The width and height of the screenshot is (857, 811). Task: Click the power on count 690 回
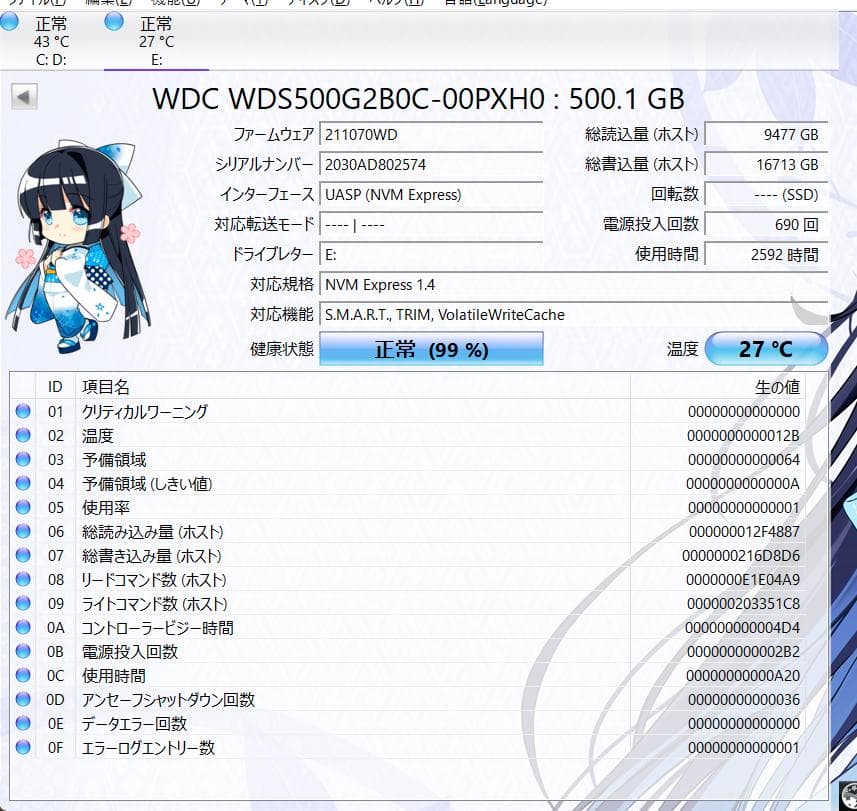tap(766, 225)
